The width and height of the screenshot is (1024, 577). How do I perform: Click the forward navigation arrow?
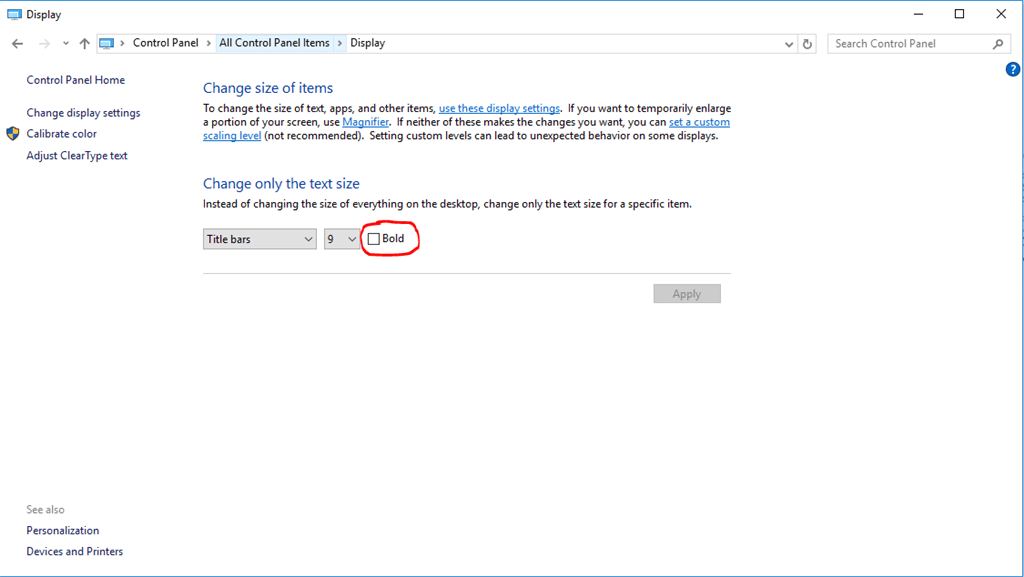coord(44,44)
